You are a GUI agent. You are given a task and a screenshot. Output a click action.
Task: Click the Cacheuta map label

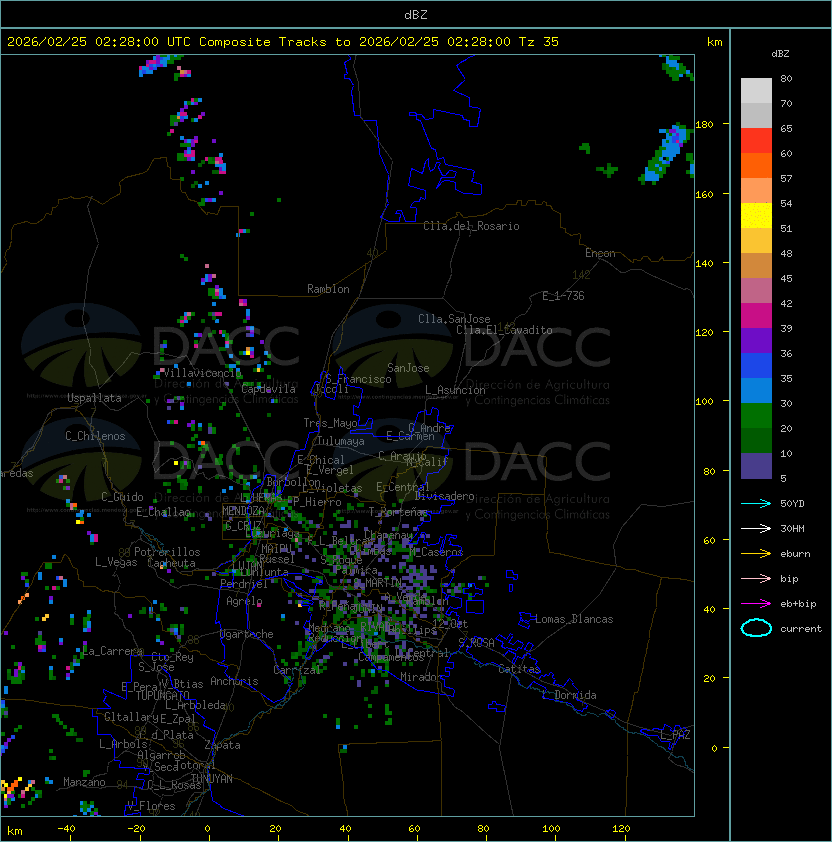coord(171,563)
